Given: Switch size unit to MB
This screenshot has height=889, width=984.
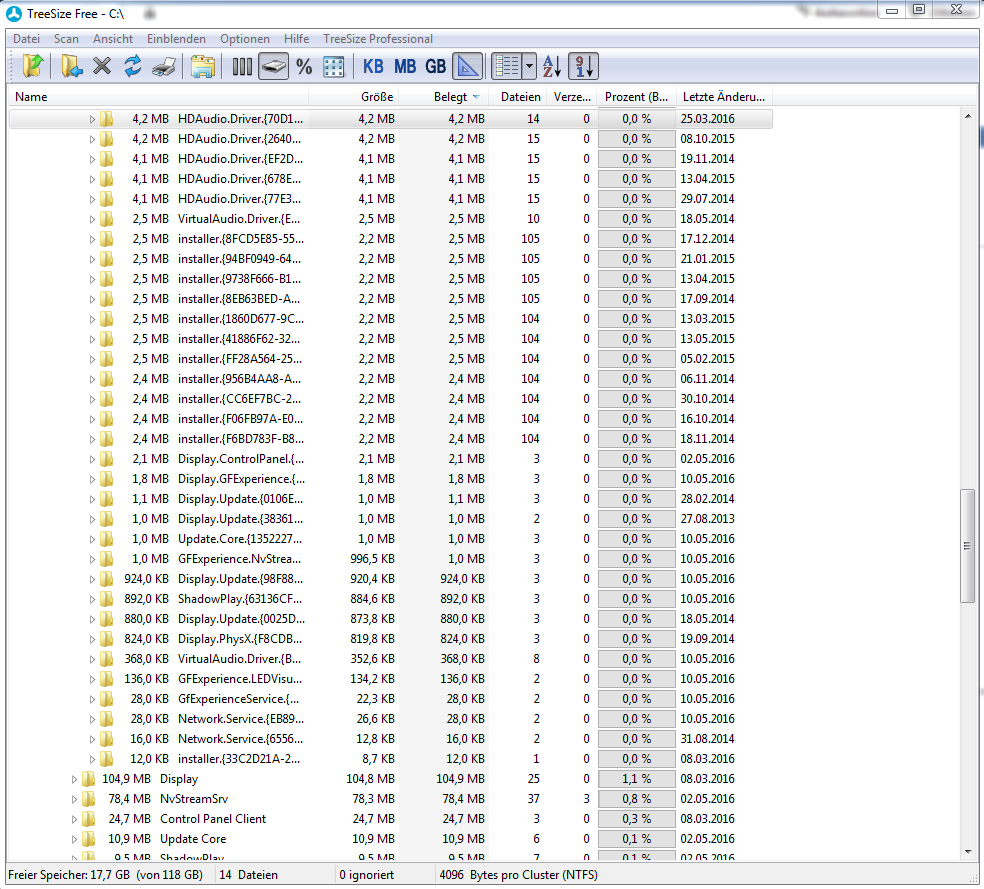Looking at the screenshot, I should [x=405, y=66].
